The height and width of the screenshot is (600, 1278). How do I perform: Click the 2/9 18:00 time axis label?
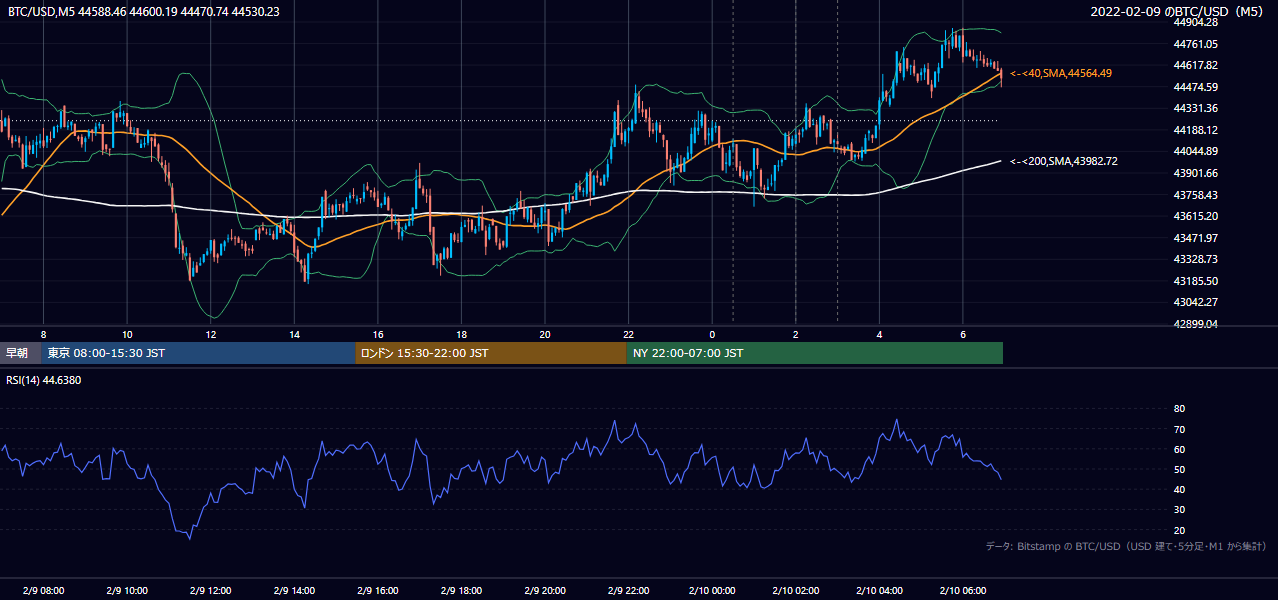(x=461, y=591)
